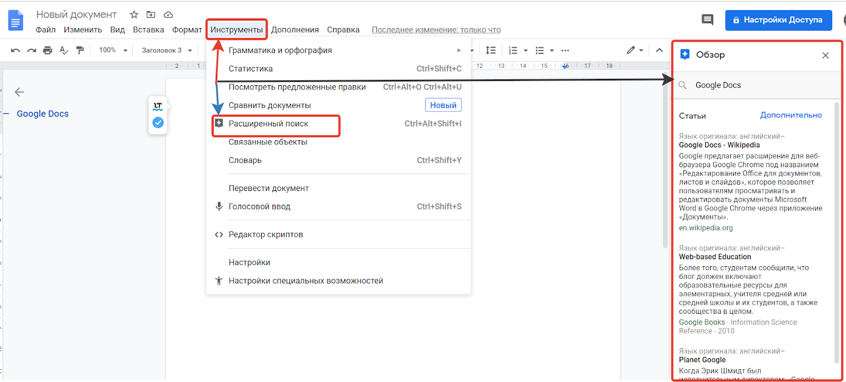The height and width of the screenshot is (382, 846).
Task: Start Голосовой ввод from menu
Action: pyautogui.click(x=338, y=207)
